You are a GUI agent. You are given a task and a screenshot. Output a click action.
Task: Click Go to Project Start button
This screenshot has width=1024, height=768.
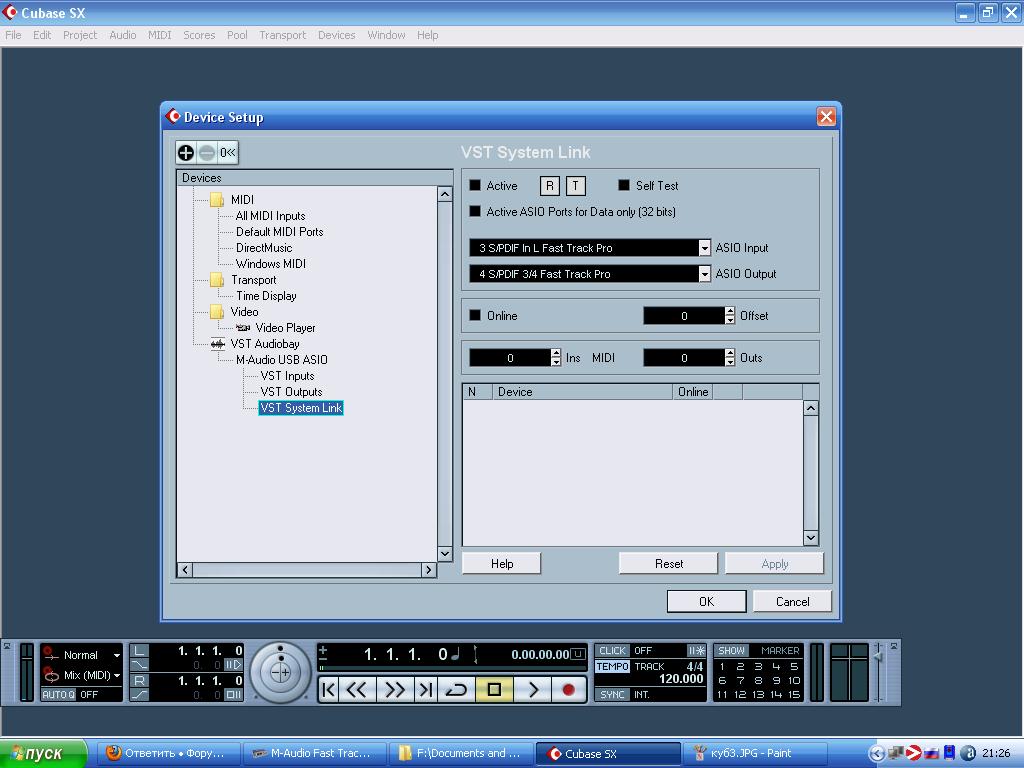pos(329,689)
